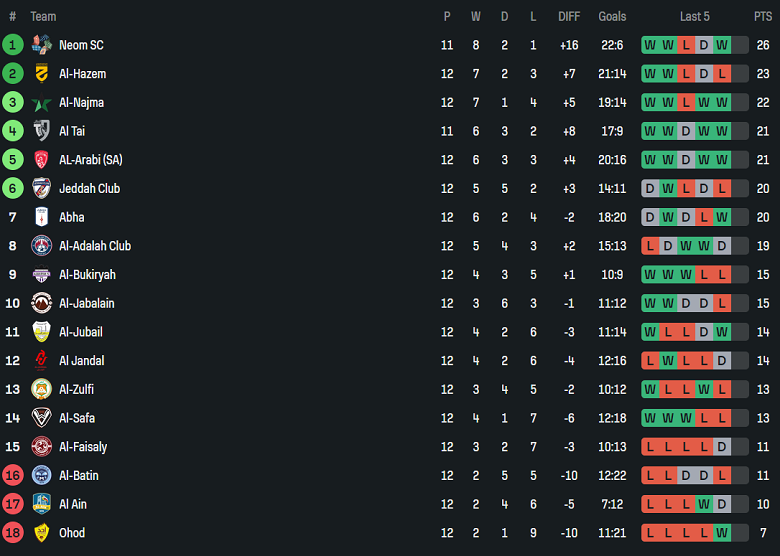
Task: Click the rank 1 green position circle
Action: [13, 45]
